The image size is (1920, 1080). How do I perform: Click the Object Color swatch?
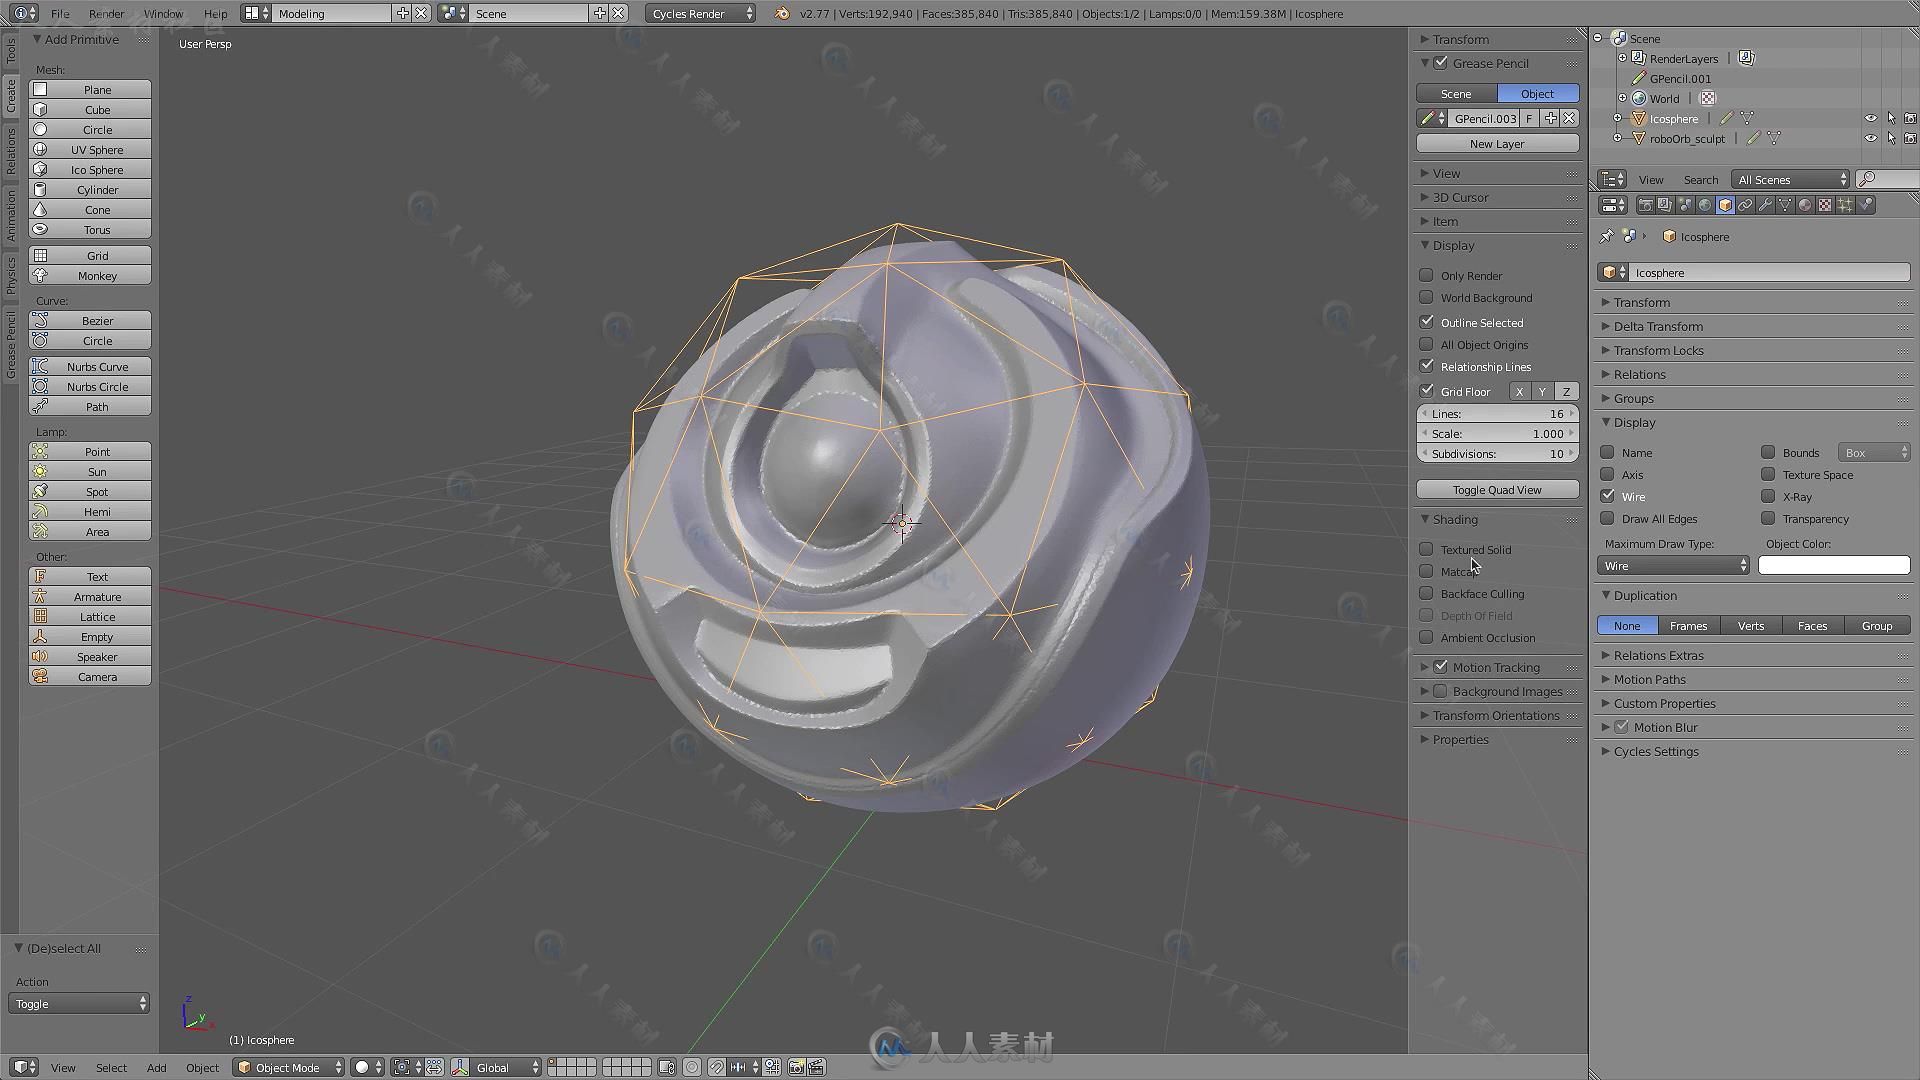(1834, 565)
